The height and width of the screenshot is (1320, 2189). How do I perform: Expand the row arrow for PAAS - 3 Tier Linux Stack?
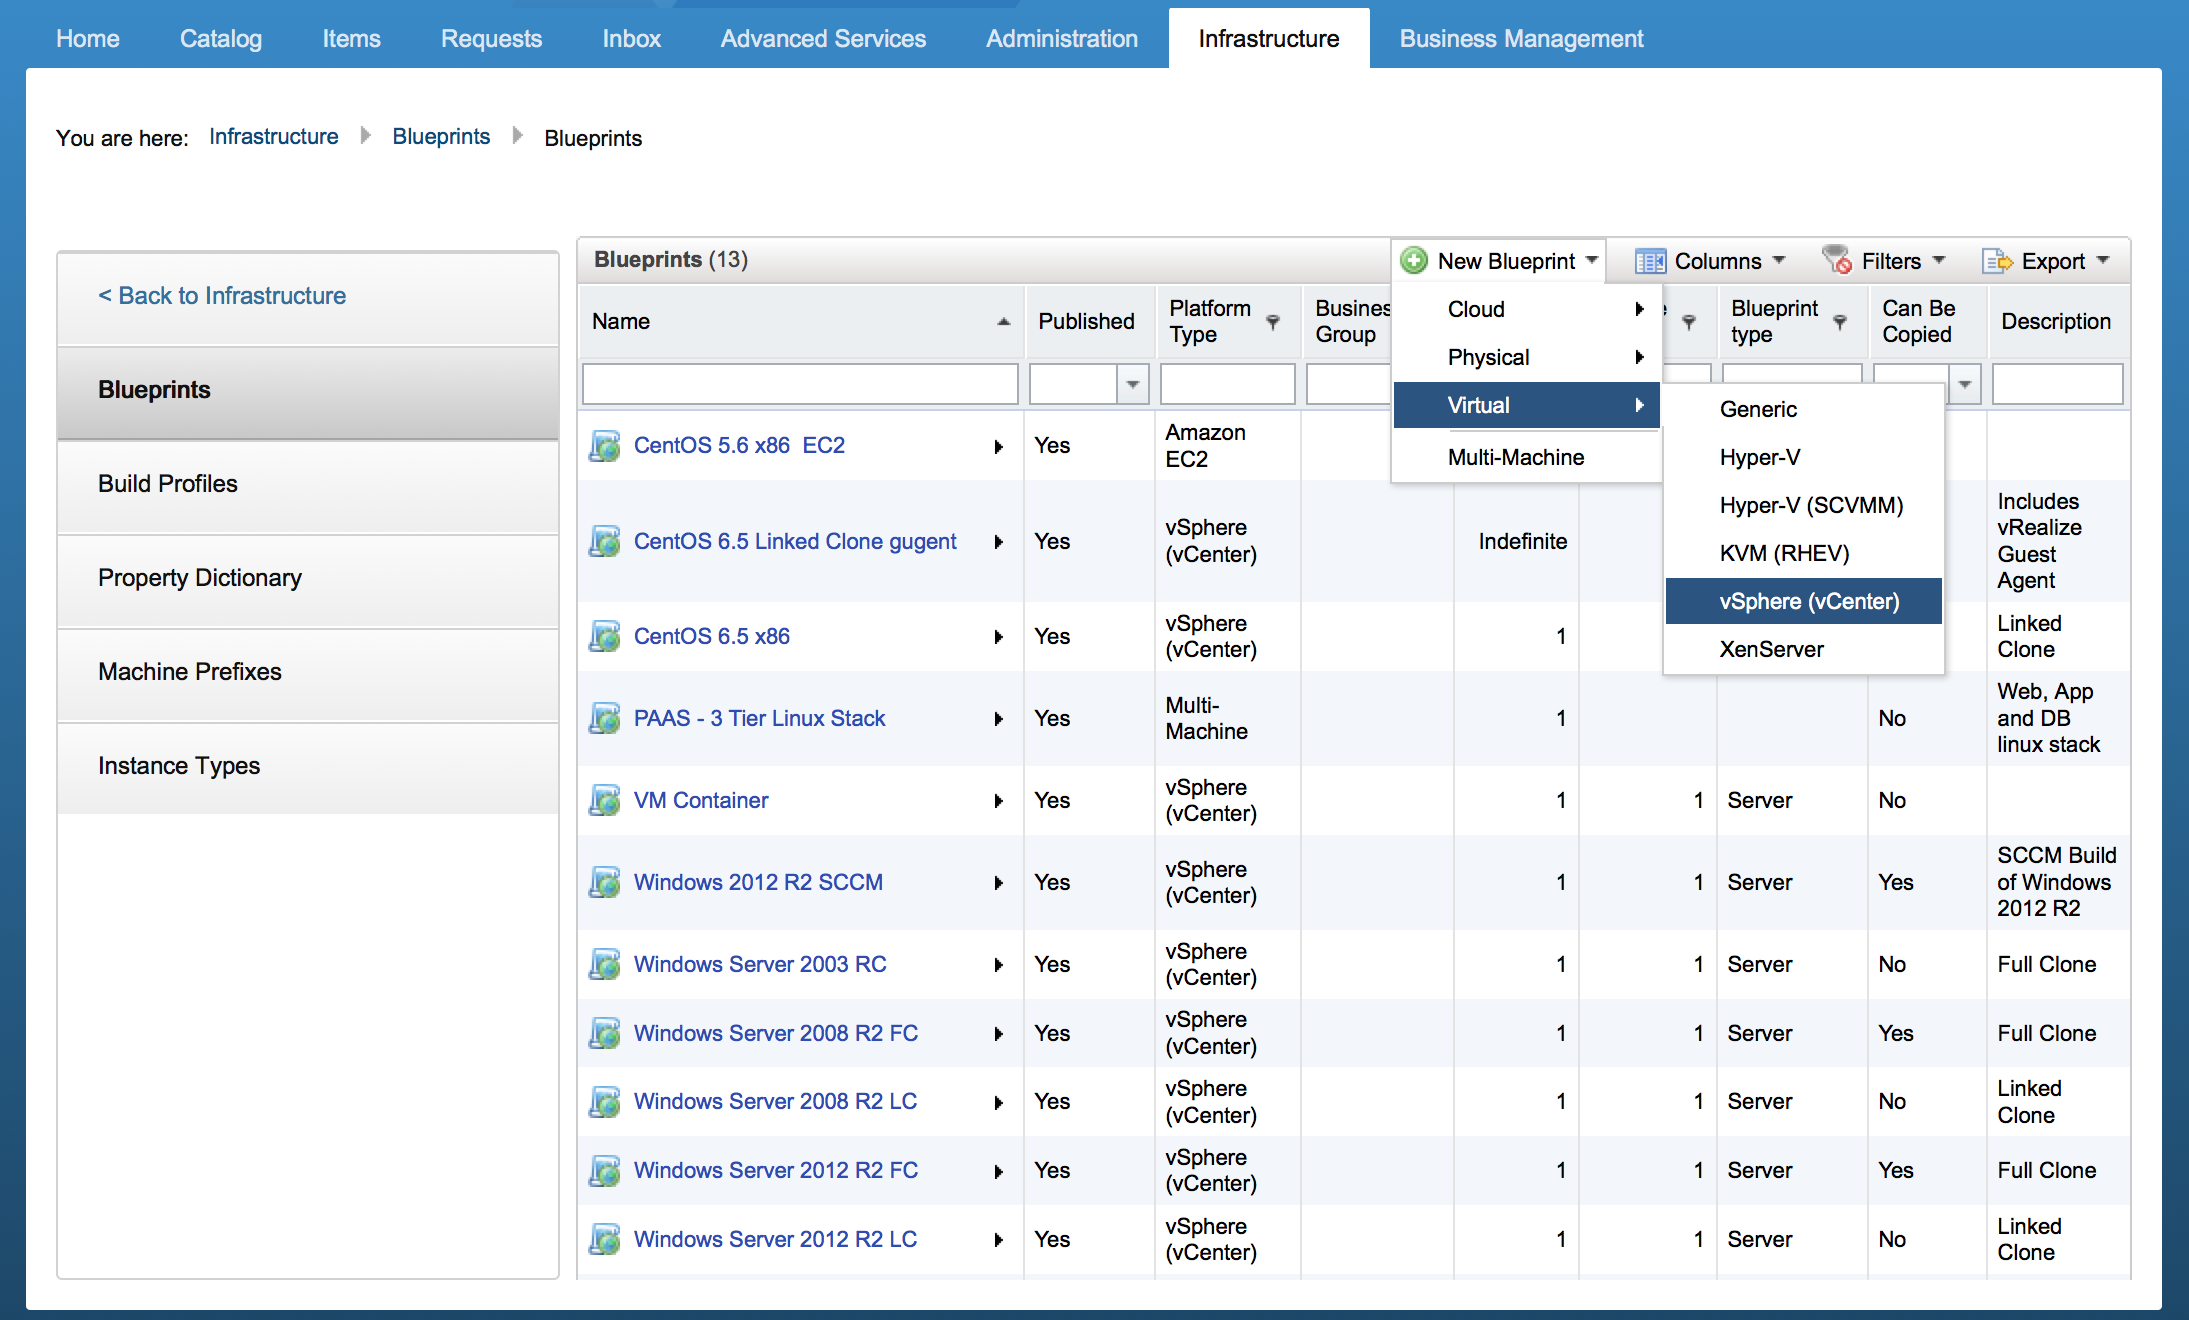(x=998, y=719)
